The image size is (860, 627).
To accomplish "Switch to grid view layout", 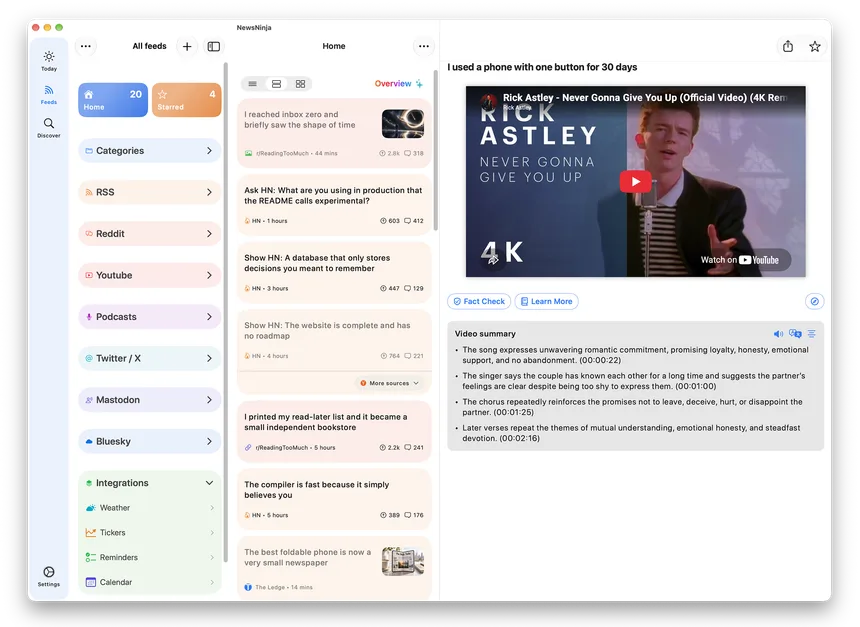I will tap(300, 84).
